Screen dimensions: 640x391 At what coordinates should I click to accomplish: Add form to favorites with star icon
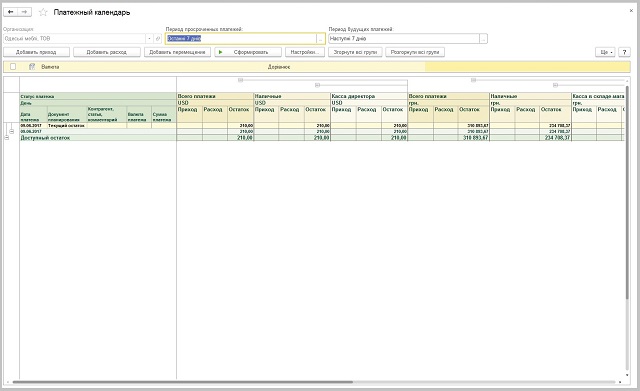[43, 12]
